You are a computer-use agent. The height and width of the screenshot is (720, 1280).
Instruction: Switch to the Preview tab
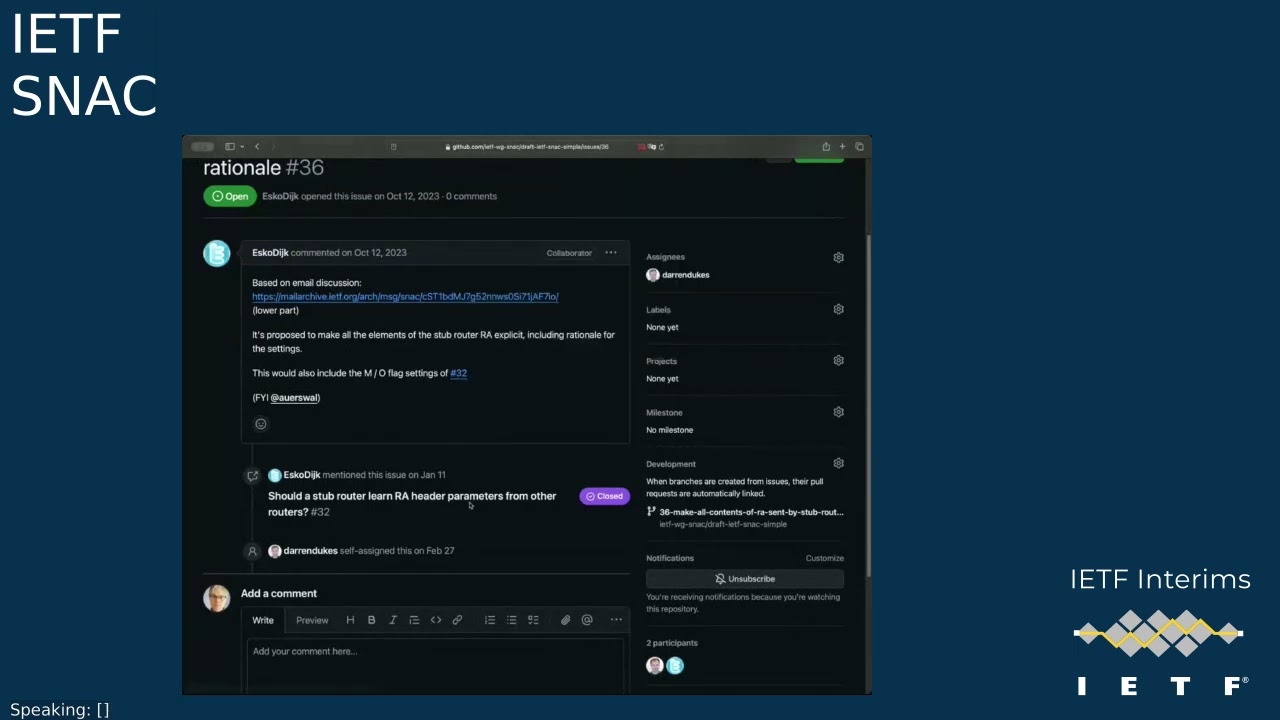coord(312,620)
